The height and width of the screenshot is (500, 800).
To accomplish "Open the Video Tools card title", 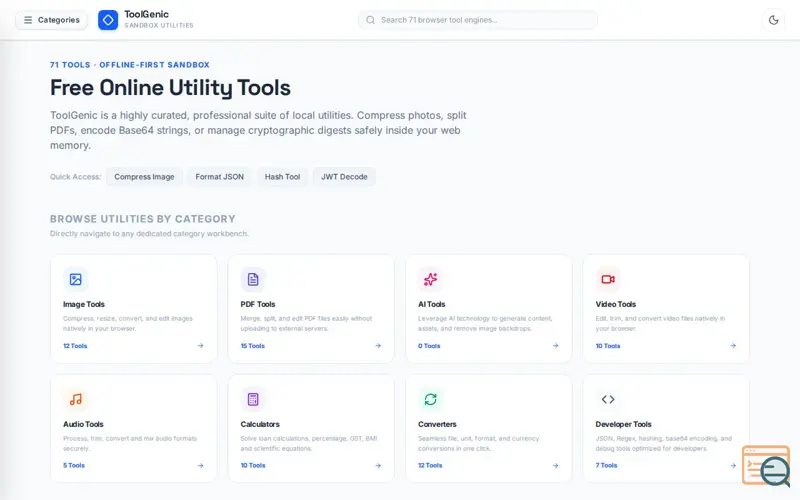I will tap(616, 304).
